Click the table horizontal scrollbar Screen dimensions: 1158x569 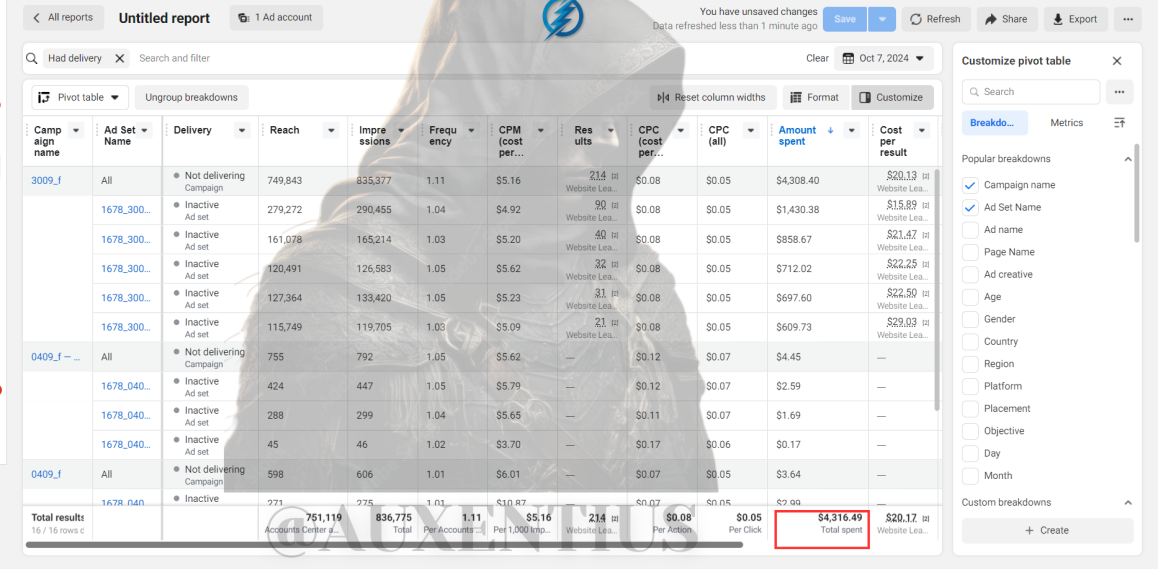click(384, 545)
